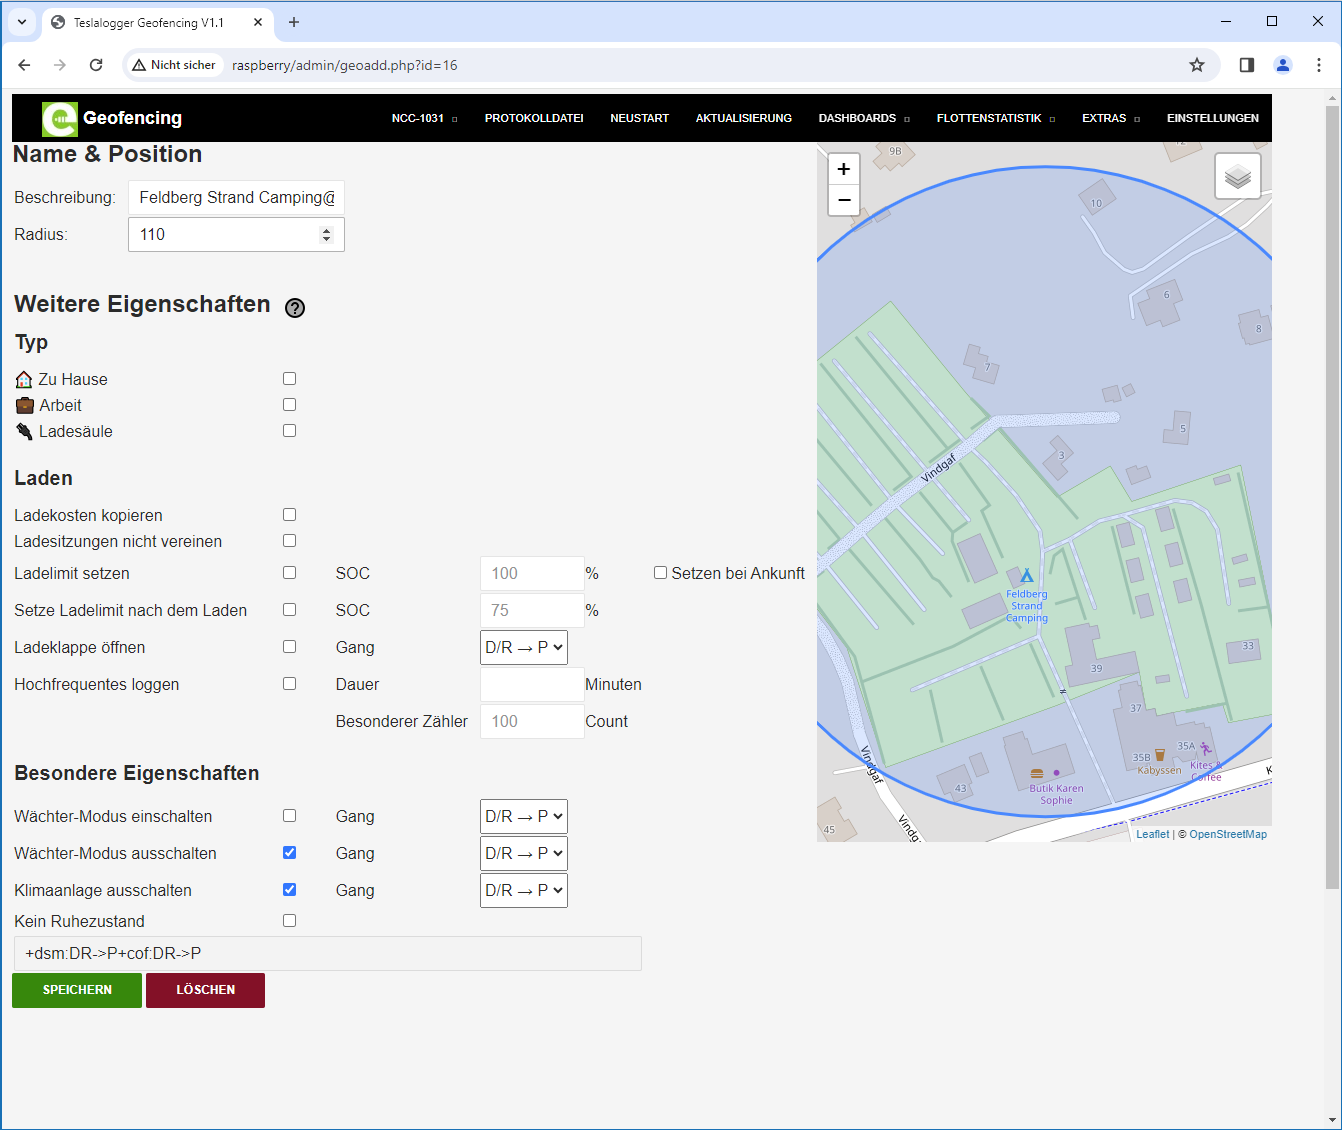
Task: Tick the Setzen bei Ankunft checkbox
Action: (x=660, y=573)
